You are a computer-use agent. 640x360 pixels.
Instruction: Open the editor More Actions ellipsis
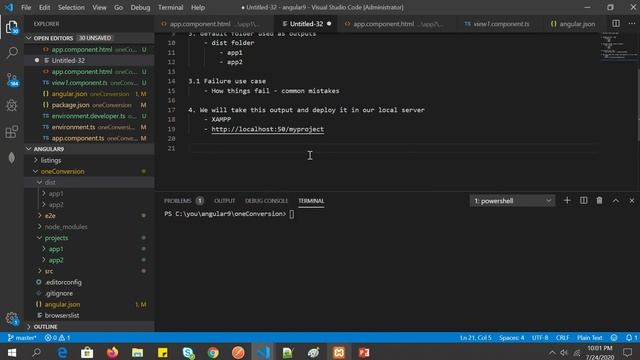pyautogui.click(x=631, y=24)
